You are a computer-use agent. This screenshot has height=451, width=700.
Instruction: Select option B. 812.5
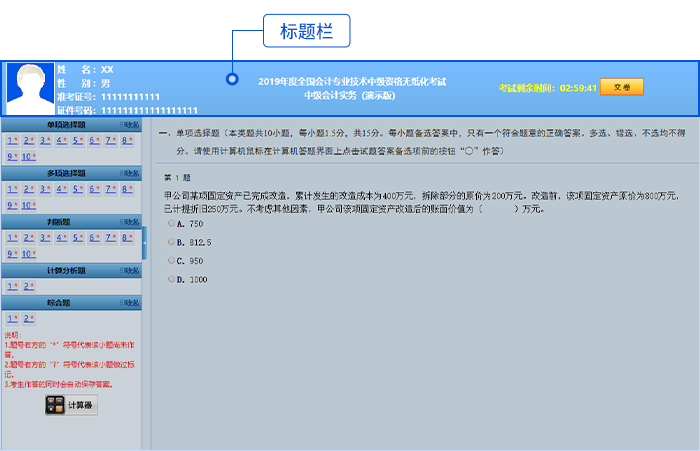171,242
